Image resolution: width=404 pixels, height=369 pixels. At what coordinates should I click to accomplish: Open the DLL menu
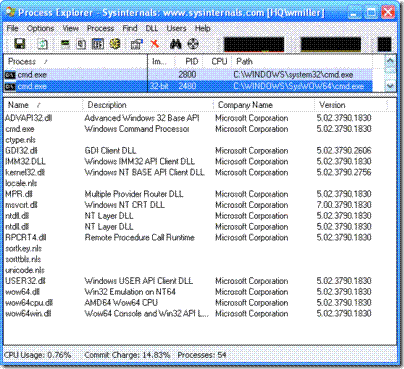click(x=152, y=28)
